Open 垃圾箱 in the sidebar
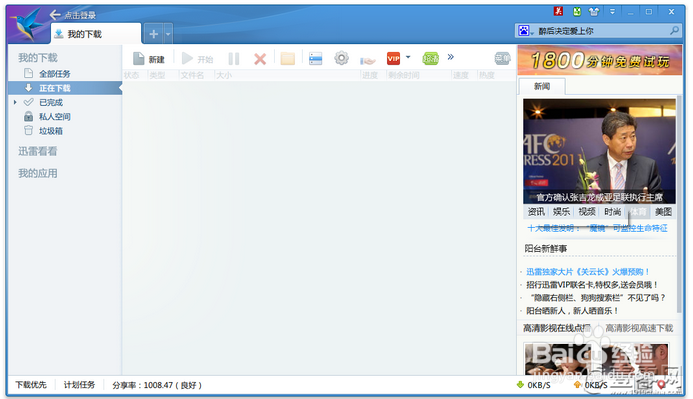The height and width of the screenshot is (399, 693). 50,131
